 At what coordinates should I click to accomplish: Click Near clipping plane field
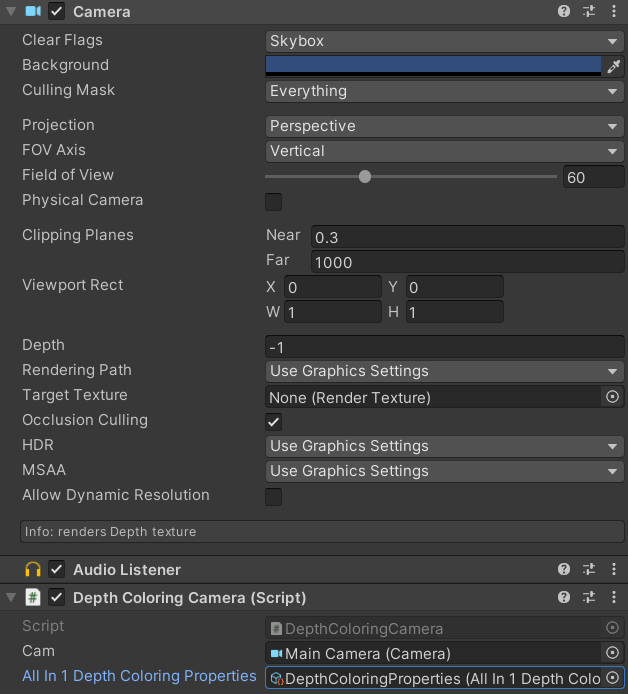click(x=468, y=237)
